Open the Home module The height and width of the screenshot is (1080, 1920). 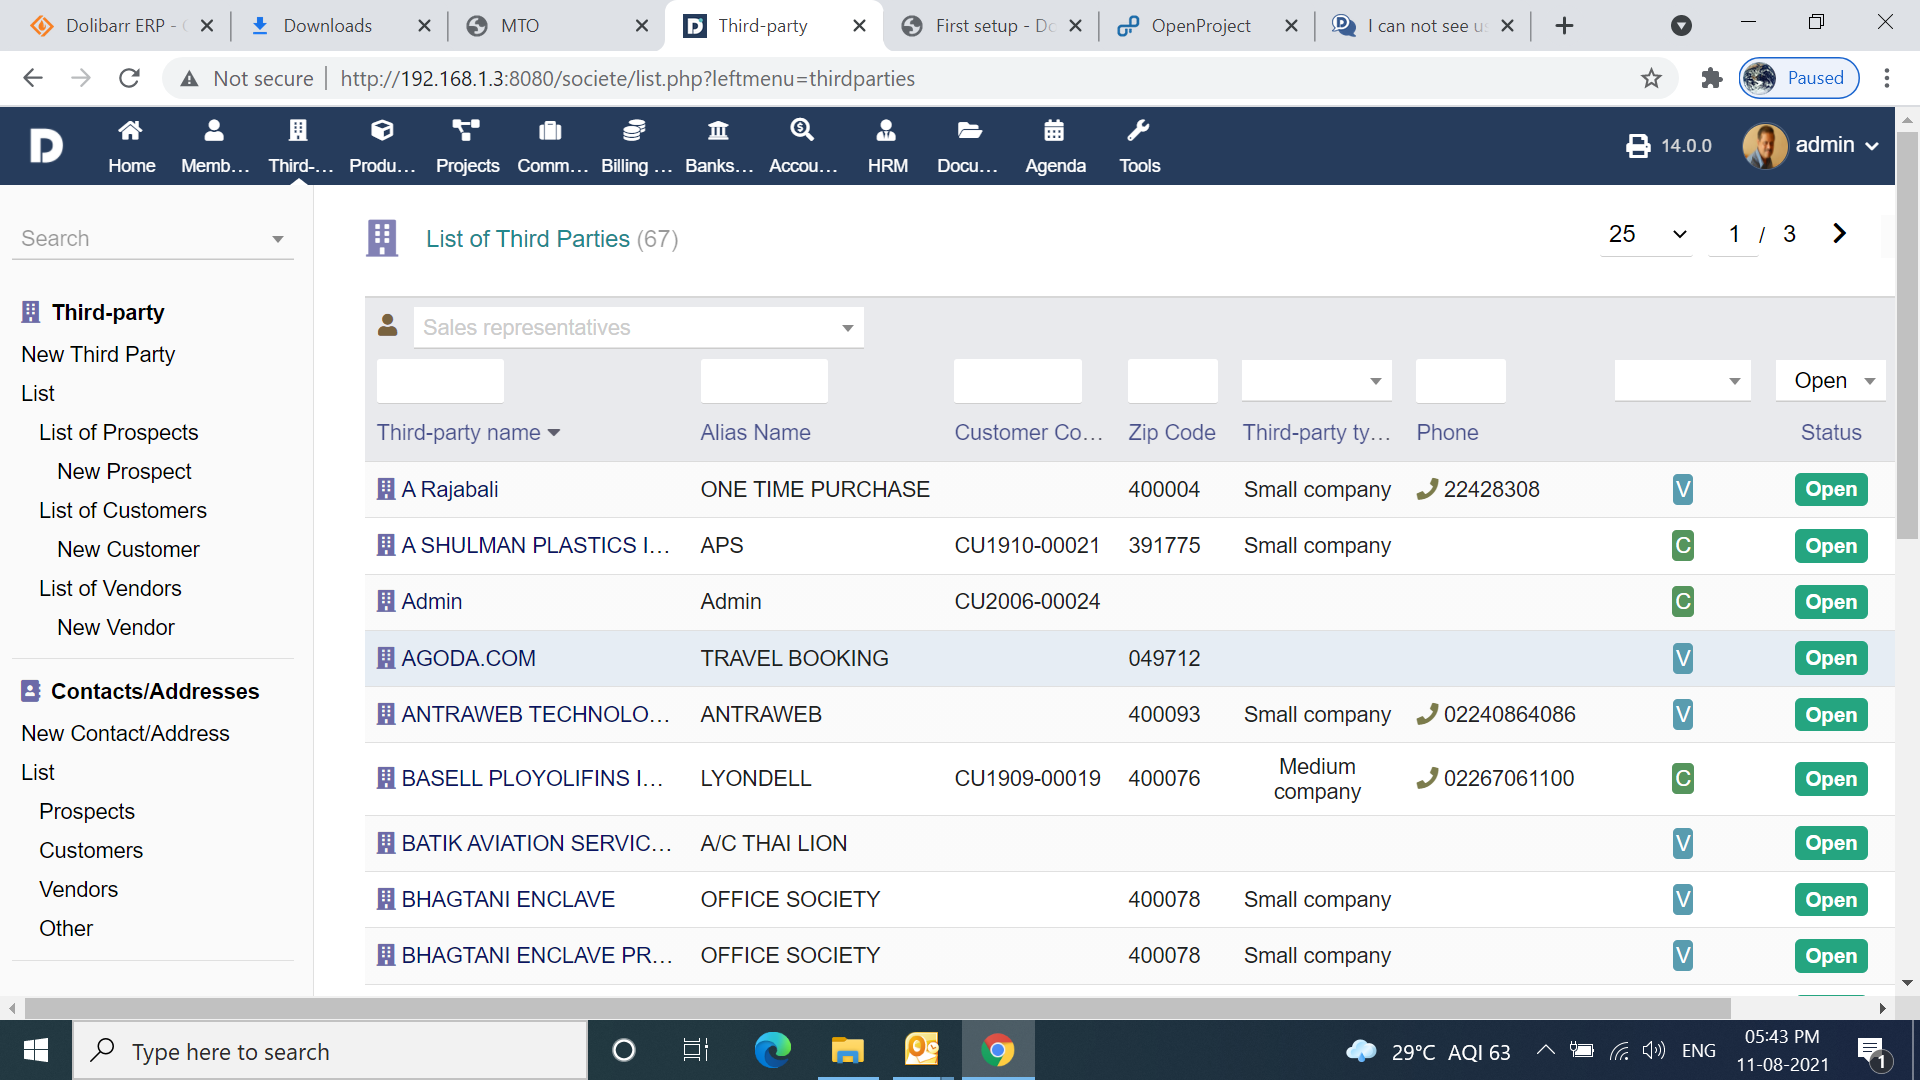pos(131,146)
